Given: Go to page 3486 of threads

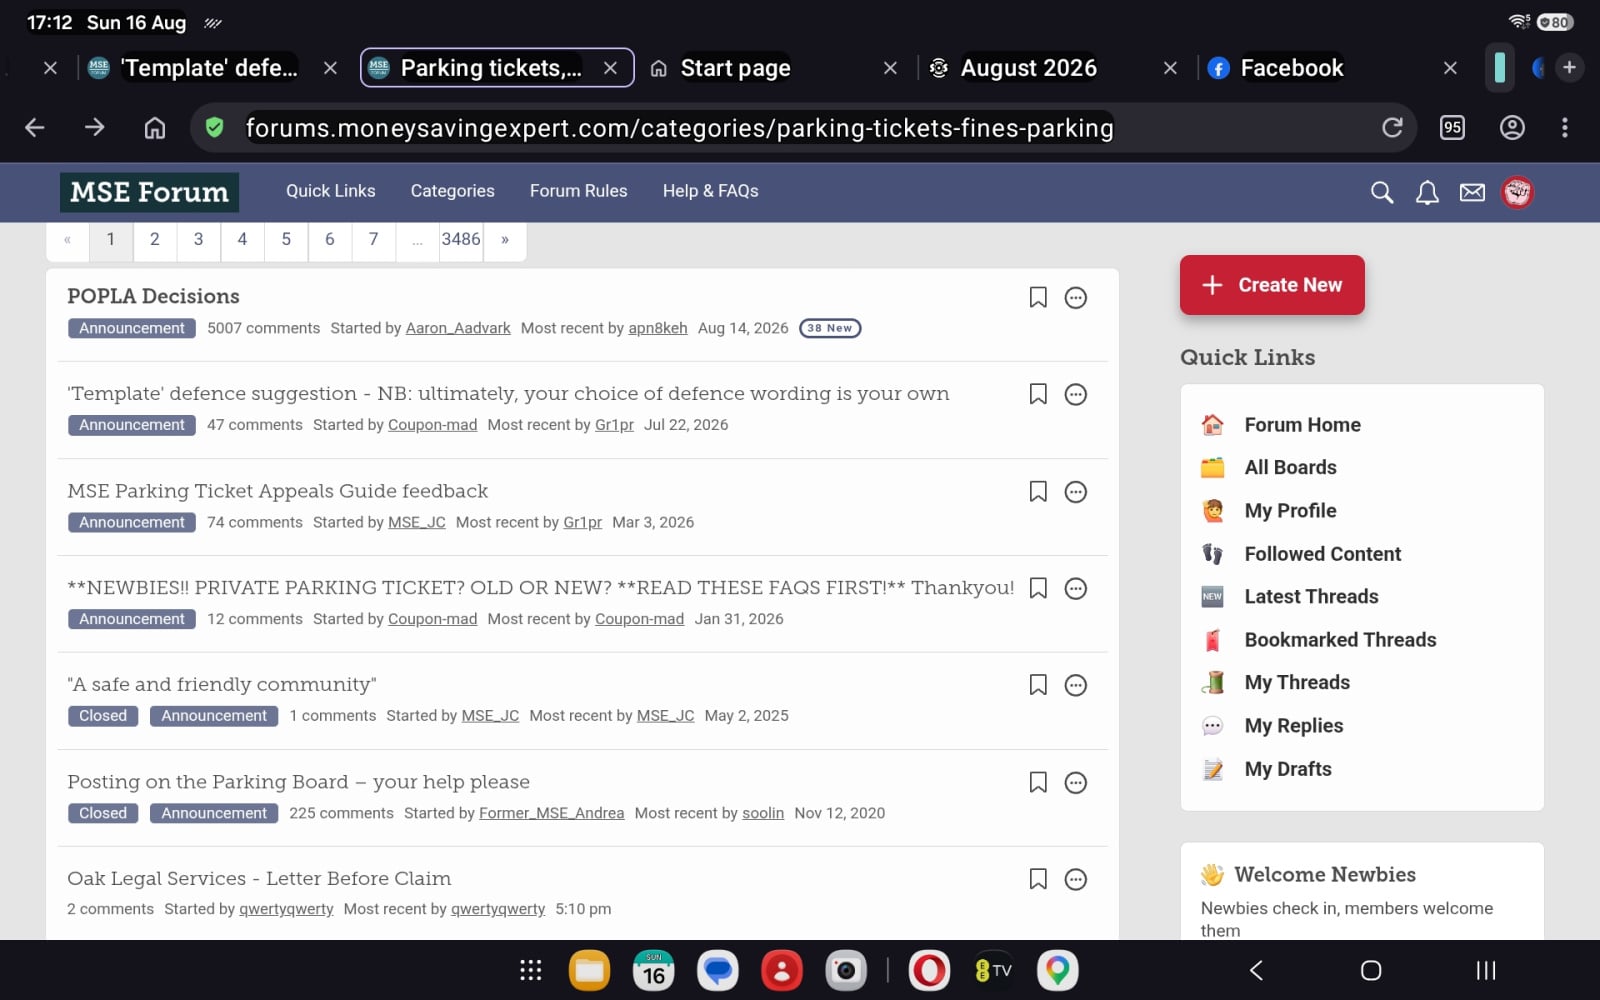Looking at the screenshot, I should click(x=461, y=239).
